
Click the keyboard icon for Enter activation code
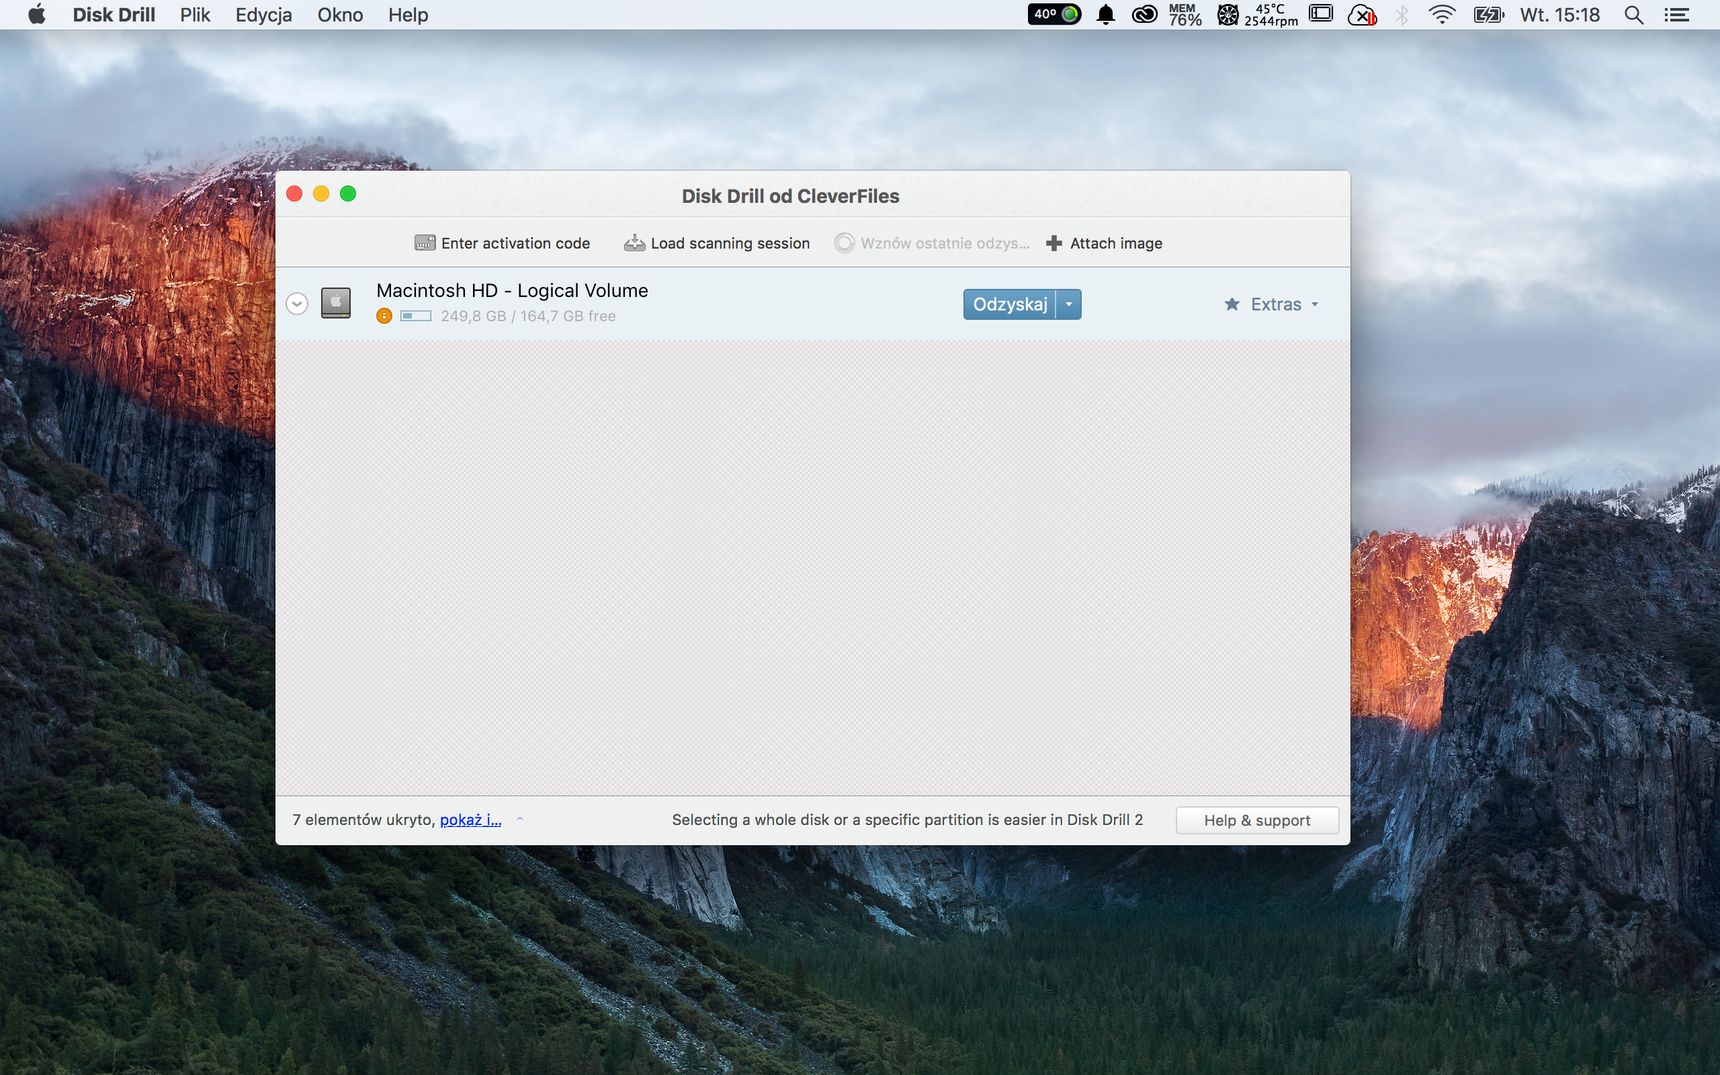tap(425, 243)
